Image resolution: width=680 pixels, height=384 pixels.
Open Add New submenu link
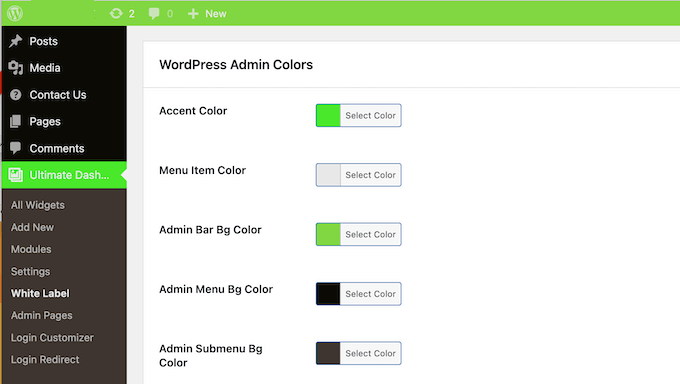click(x=33, y=227)
